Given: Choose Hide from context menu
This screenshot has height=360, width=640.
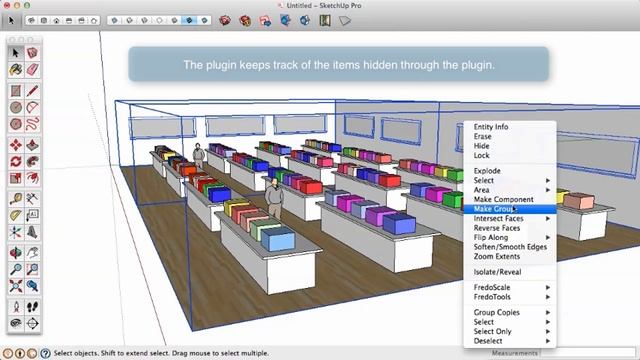Looking at the screenshot, I should click(x=510, y=146).
